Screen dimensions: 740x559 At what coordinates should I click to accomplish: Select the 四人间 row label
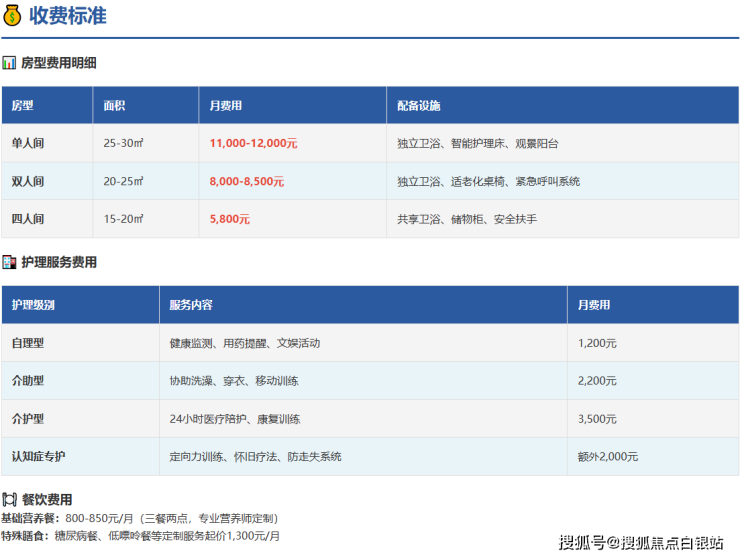tap(28, 219)
